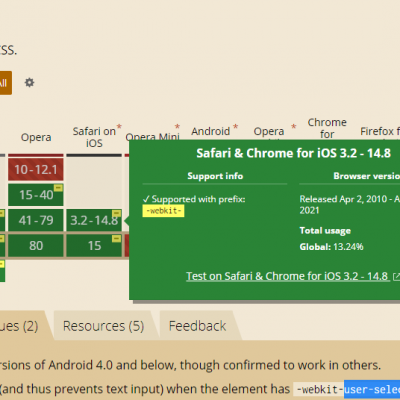Select Safari on iOS 3.2-14.8 cell
The width and height of the screenshot is (400, 400).
pyautogui.click(x=94, y=220)
